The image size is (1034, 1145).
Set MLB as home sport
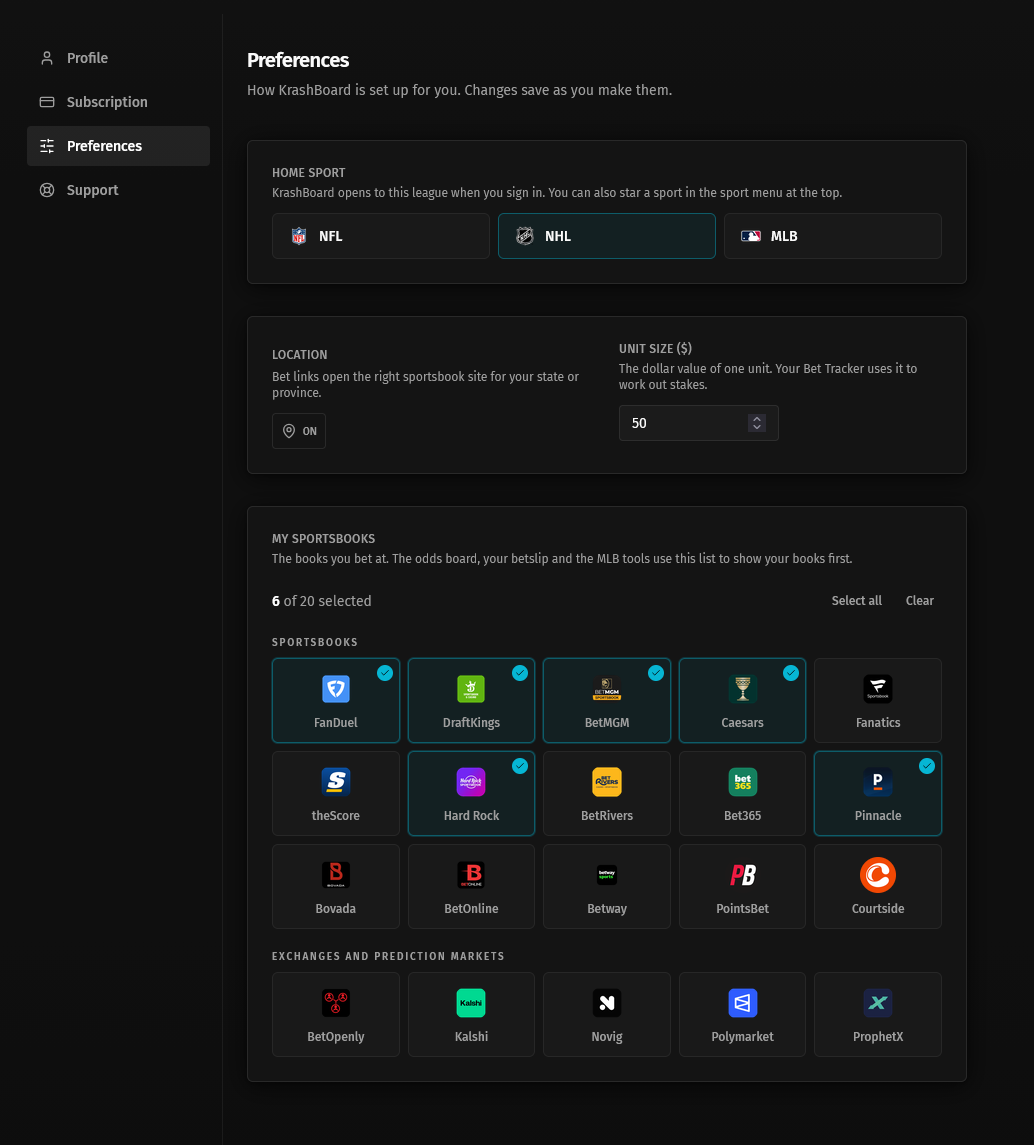(832, 236)
